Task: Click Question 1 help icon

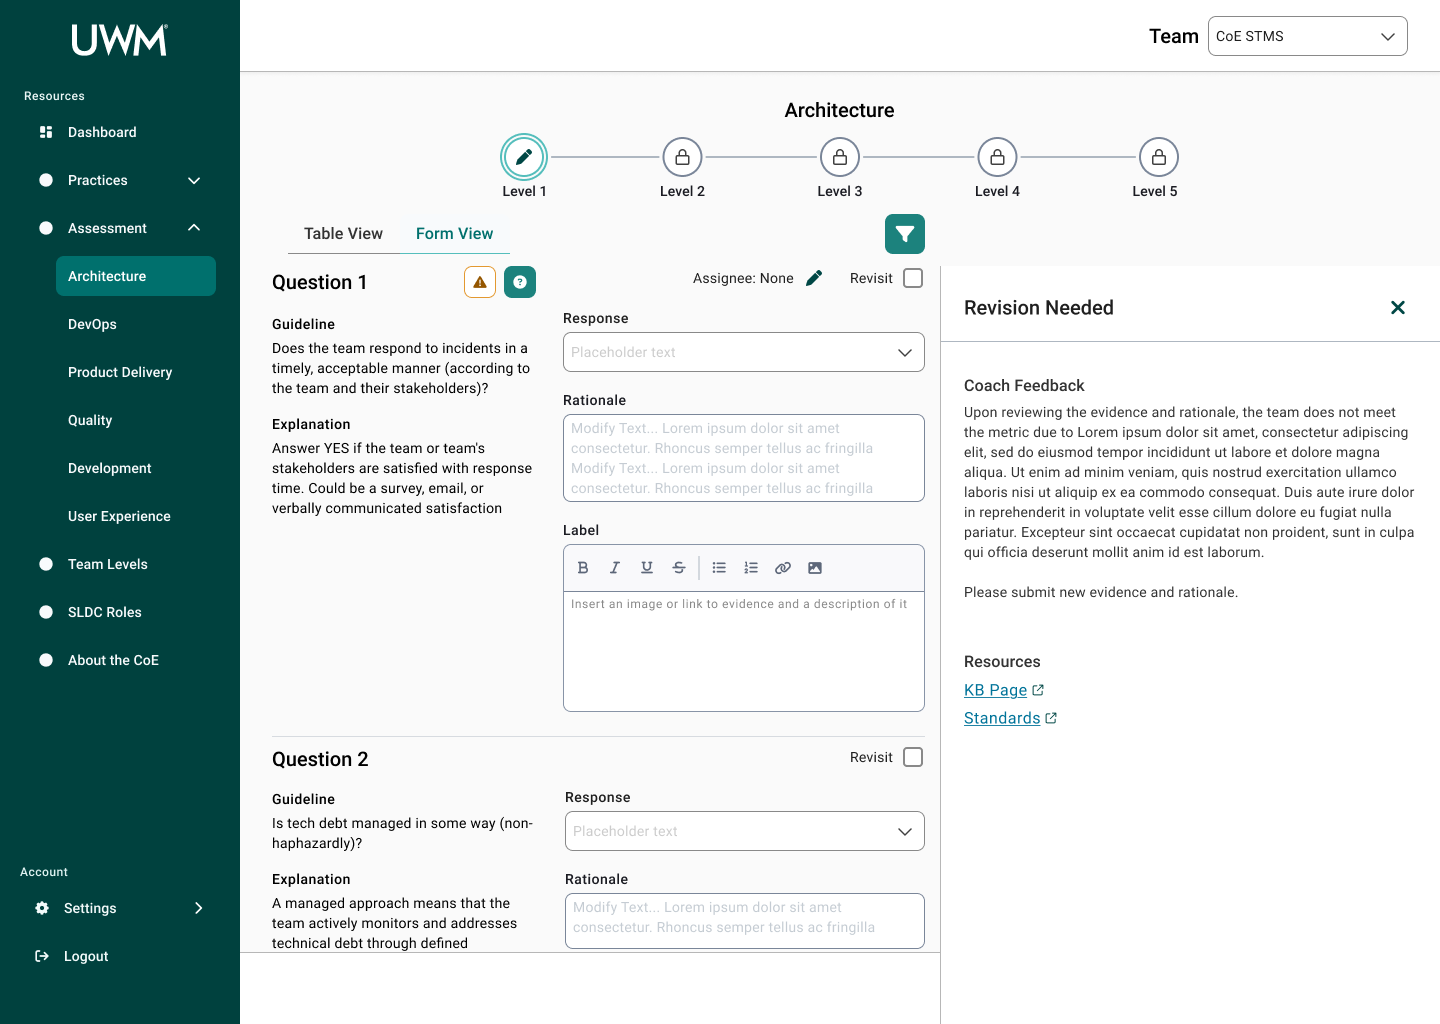Action: point(520,282)
